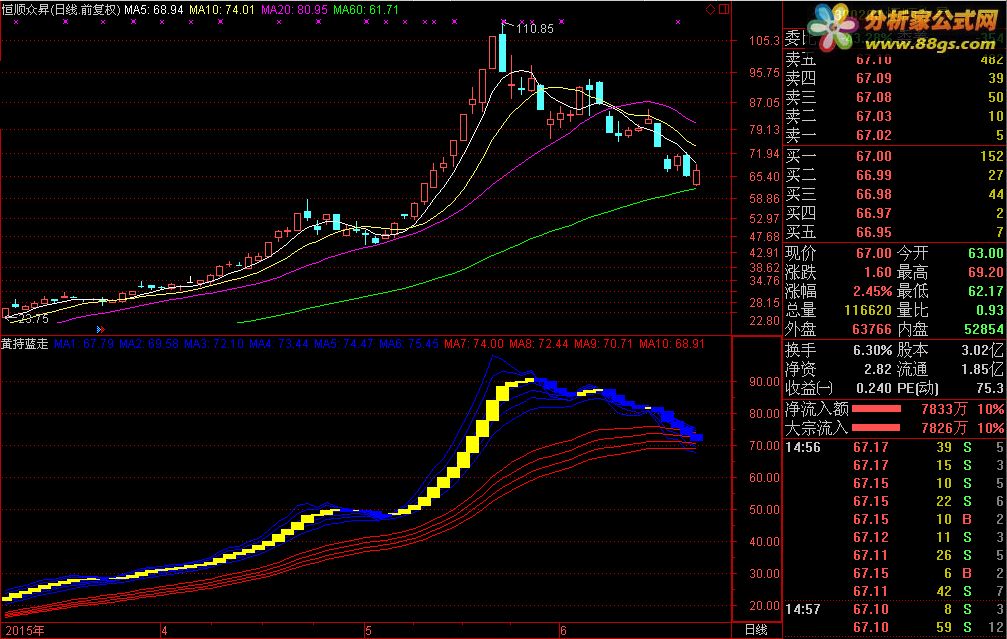Click the MA5: 68.94 indicator label
This screenshot has width=1007, height=639.
[x=153, y=10]
